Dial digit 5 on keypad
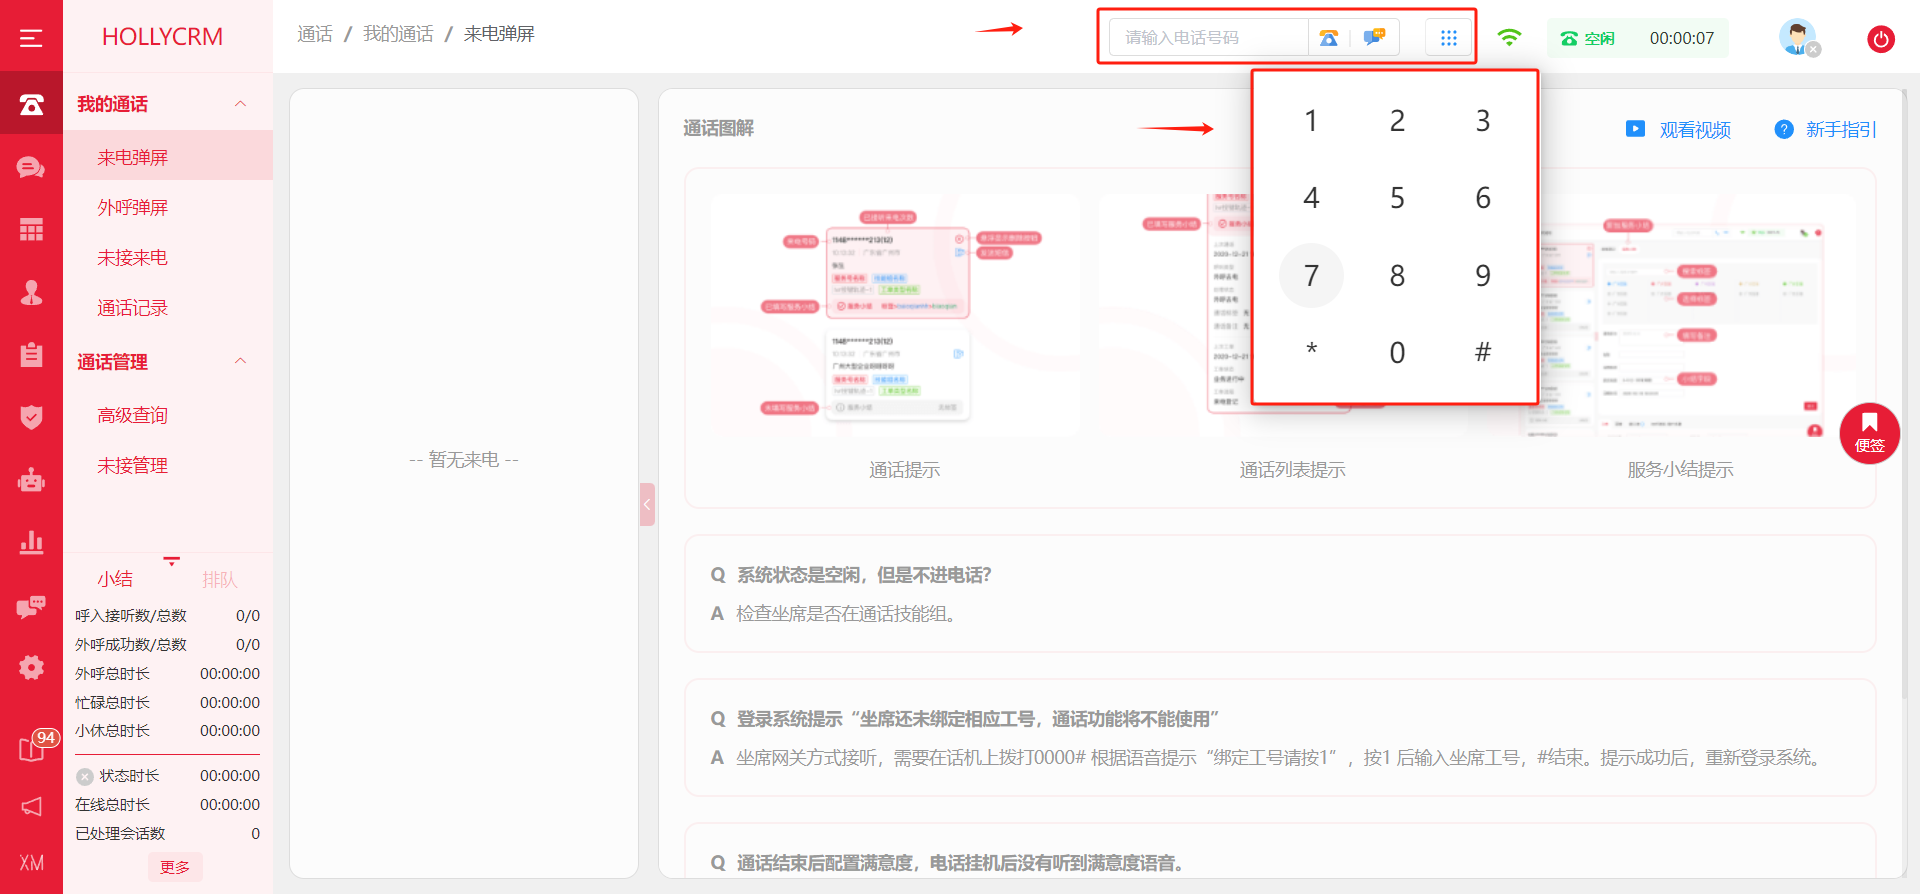The width and height of the screenshot is (1920, 894). [x=1397, y=198]
